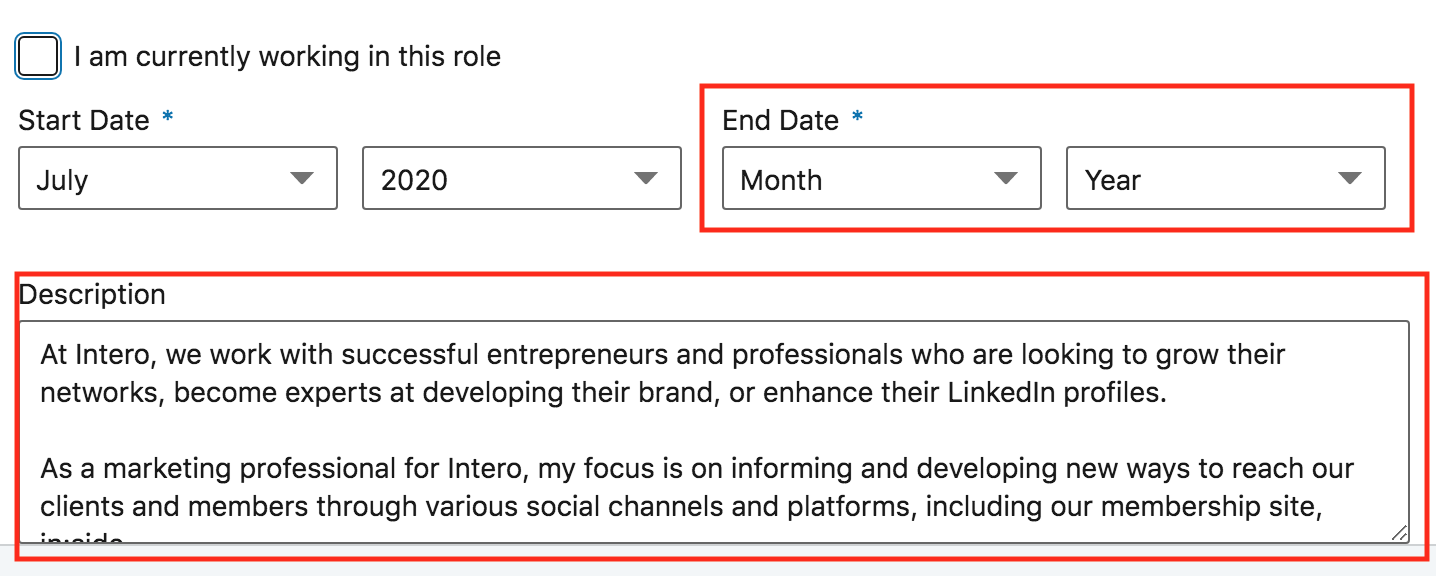Image resolution: width=1436 pixels, height=576 pixels.
Task: Click the Description box resize handle
Action: pyautogui.click(x=1399, y=533)
